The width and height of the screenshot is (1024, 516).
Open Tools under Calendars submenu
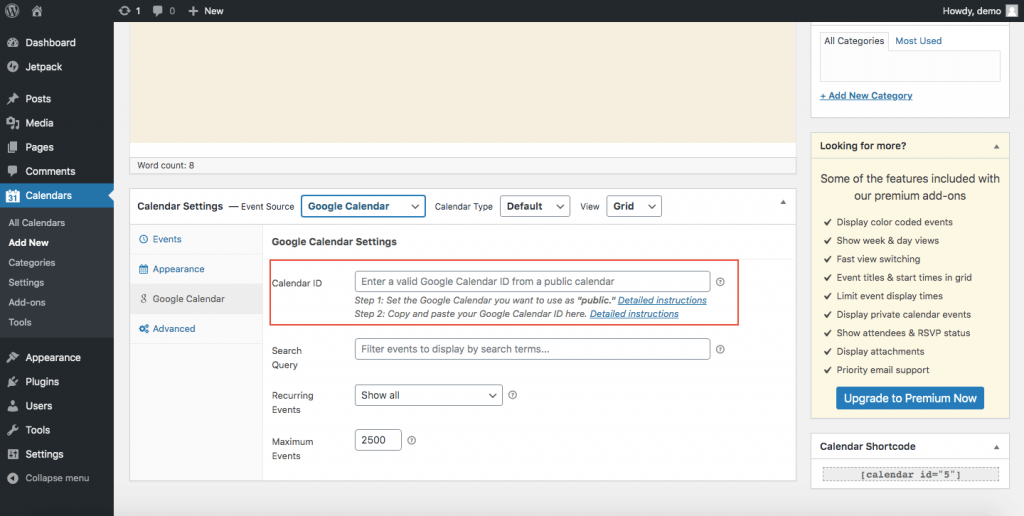[20, 322]
